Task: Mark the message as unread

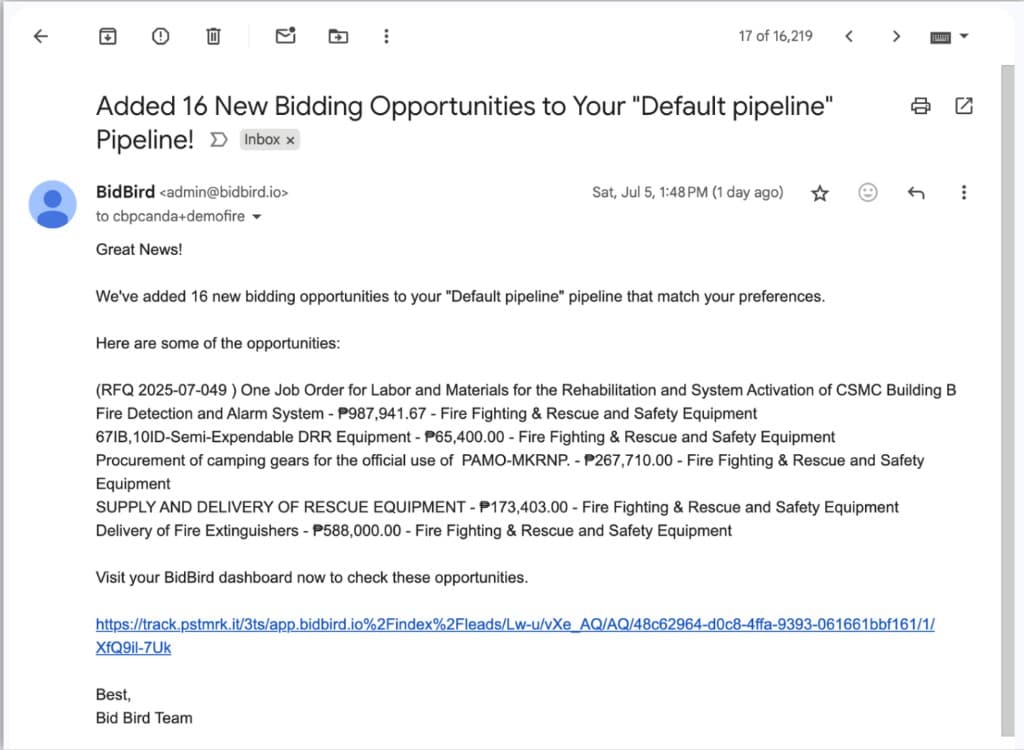Action: (284, 35)
